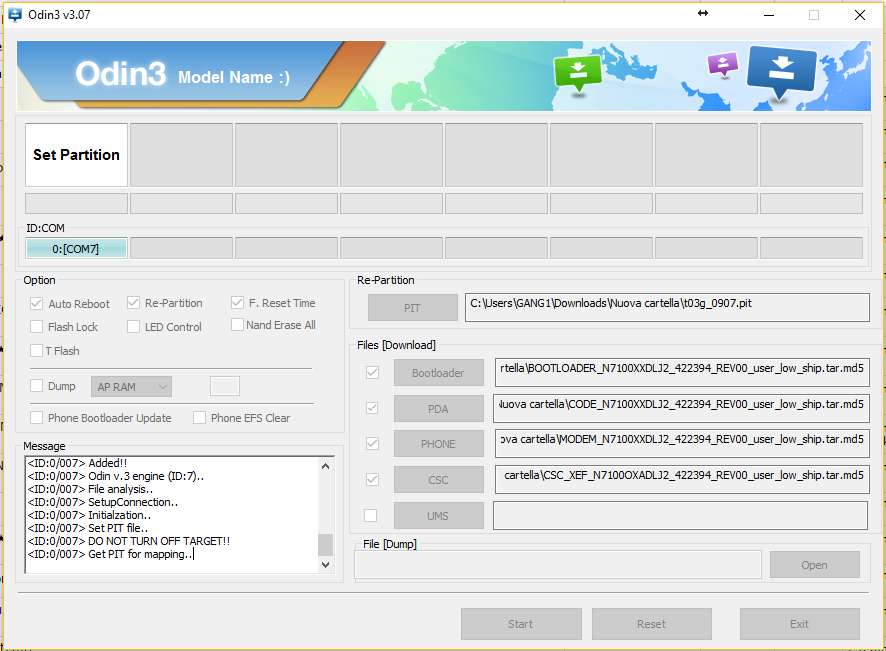Enable the Flash Lock checkbox
This screenshot has width=886, height=651.
click(x=36, y=327)
